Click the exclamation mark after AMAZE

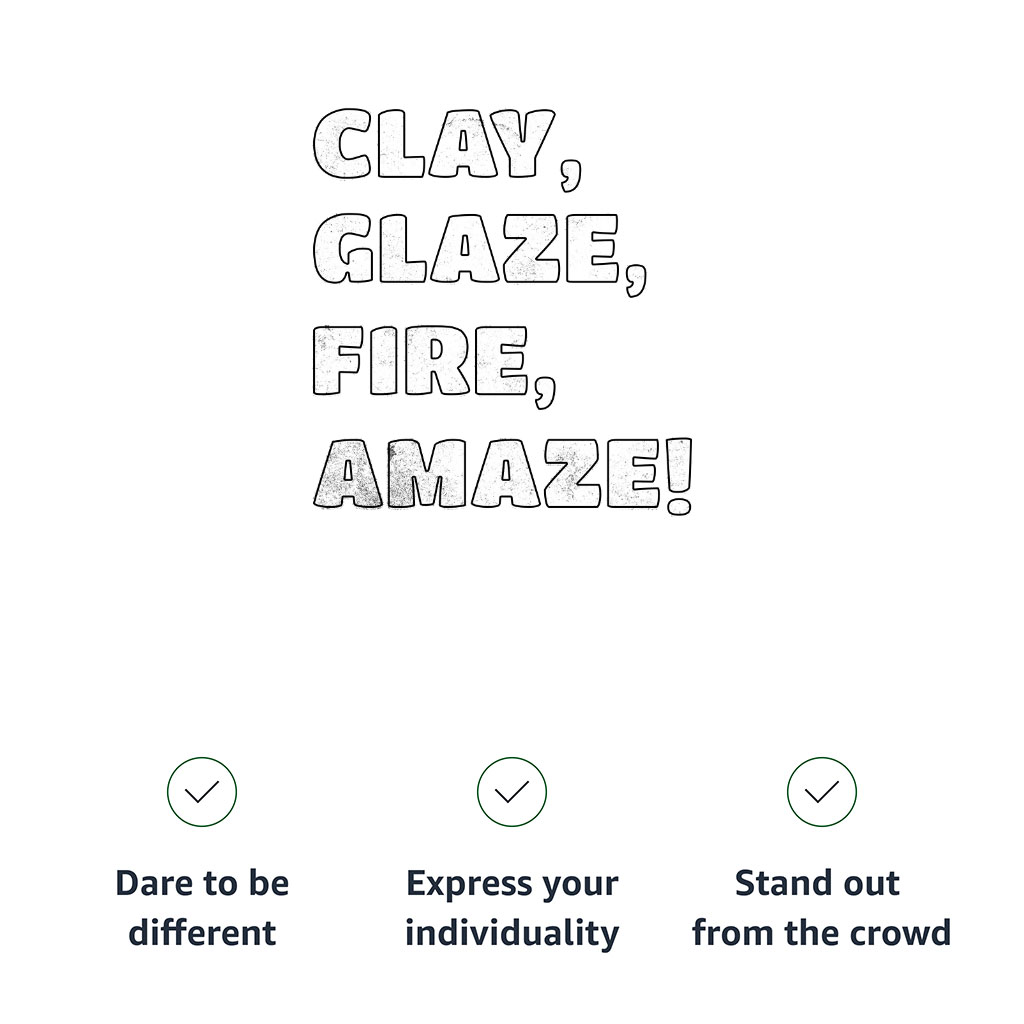coord(679,477)
